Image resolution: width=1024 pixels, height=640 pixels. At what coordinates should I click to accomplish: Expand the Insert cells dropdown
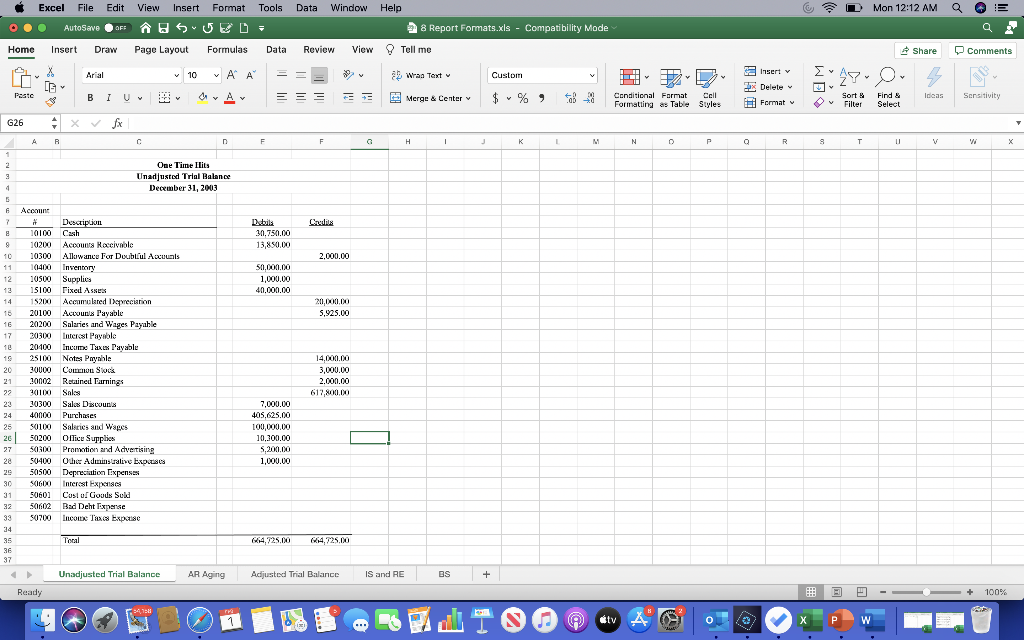coord(788,71)
